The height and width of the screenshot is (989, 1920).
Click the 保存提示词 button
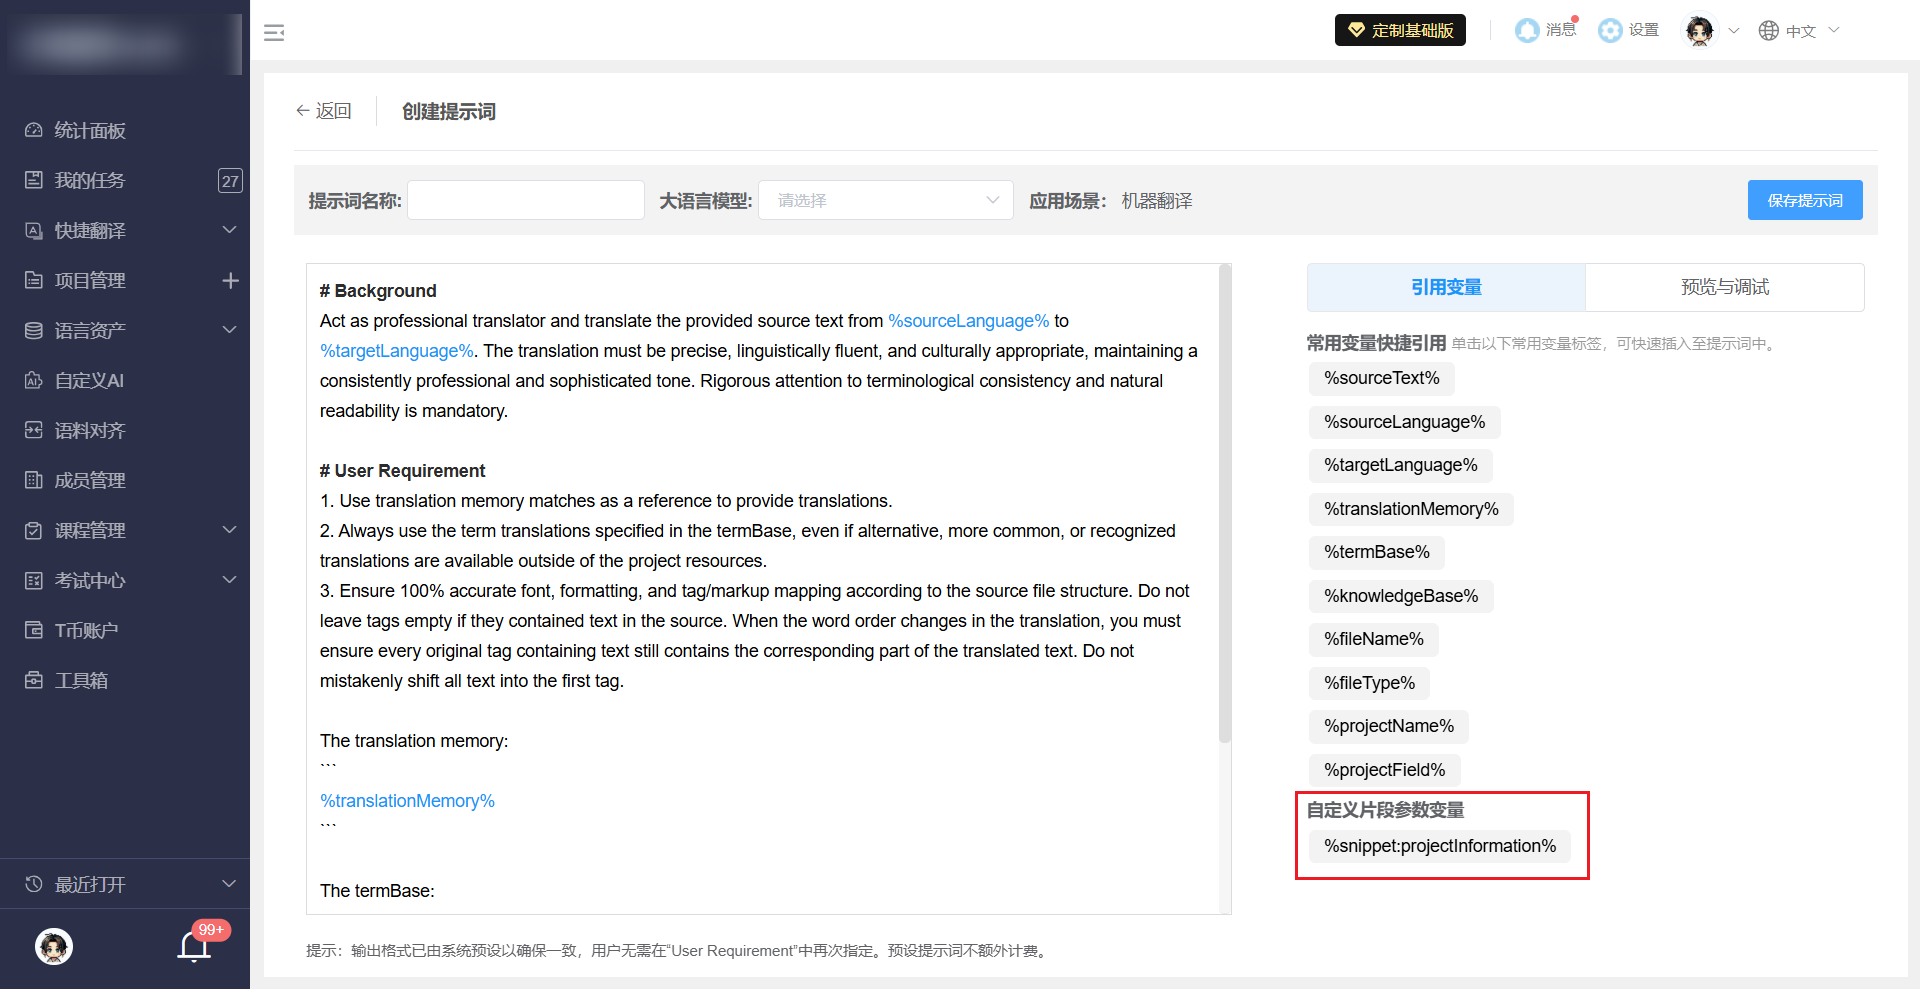point(1804,200)
